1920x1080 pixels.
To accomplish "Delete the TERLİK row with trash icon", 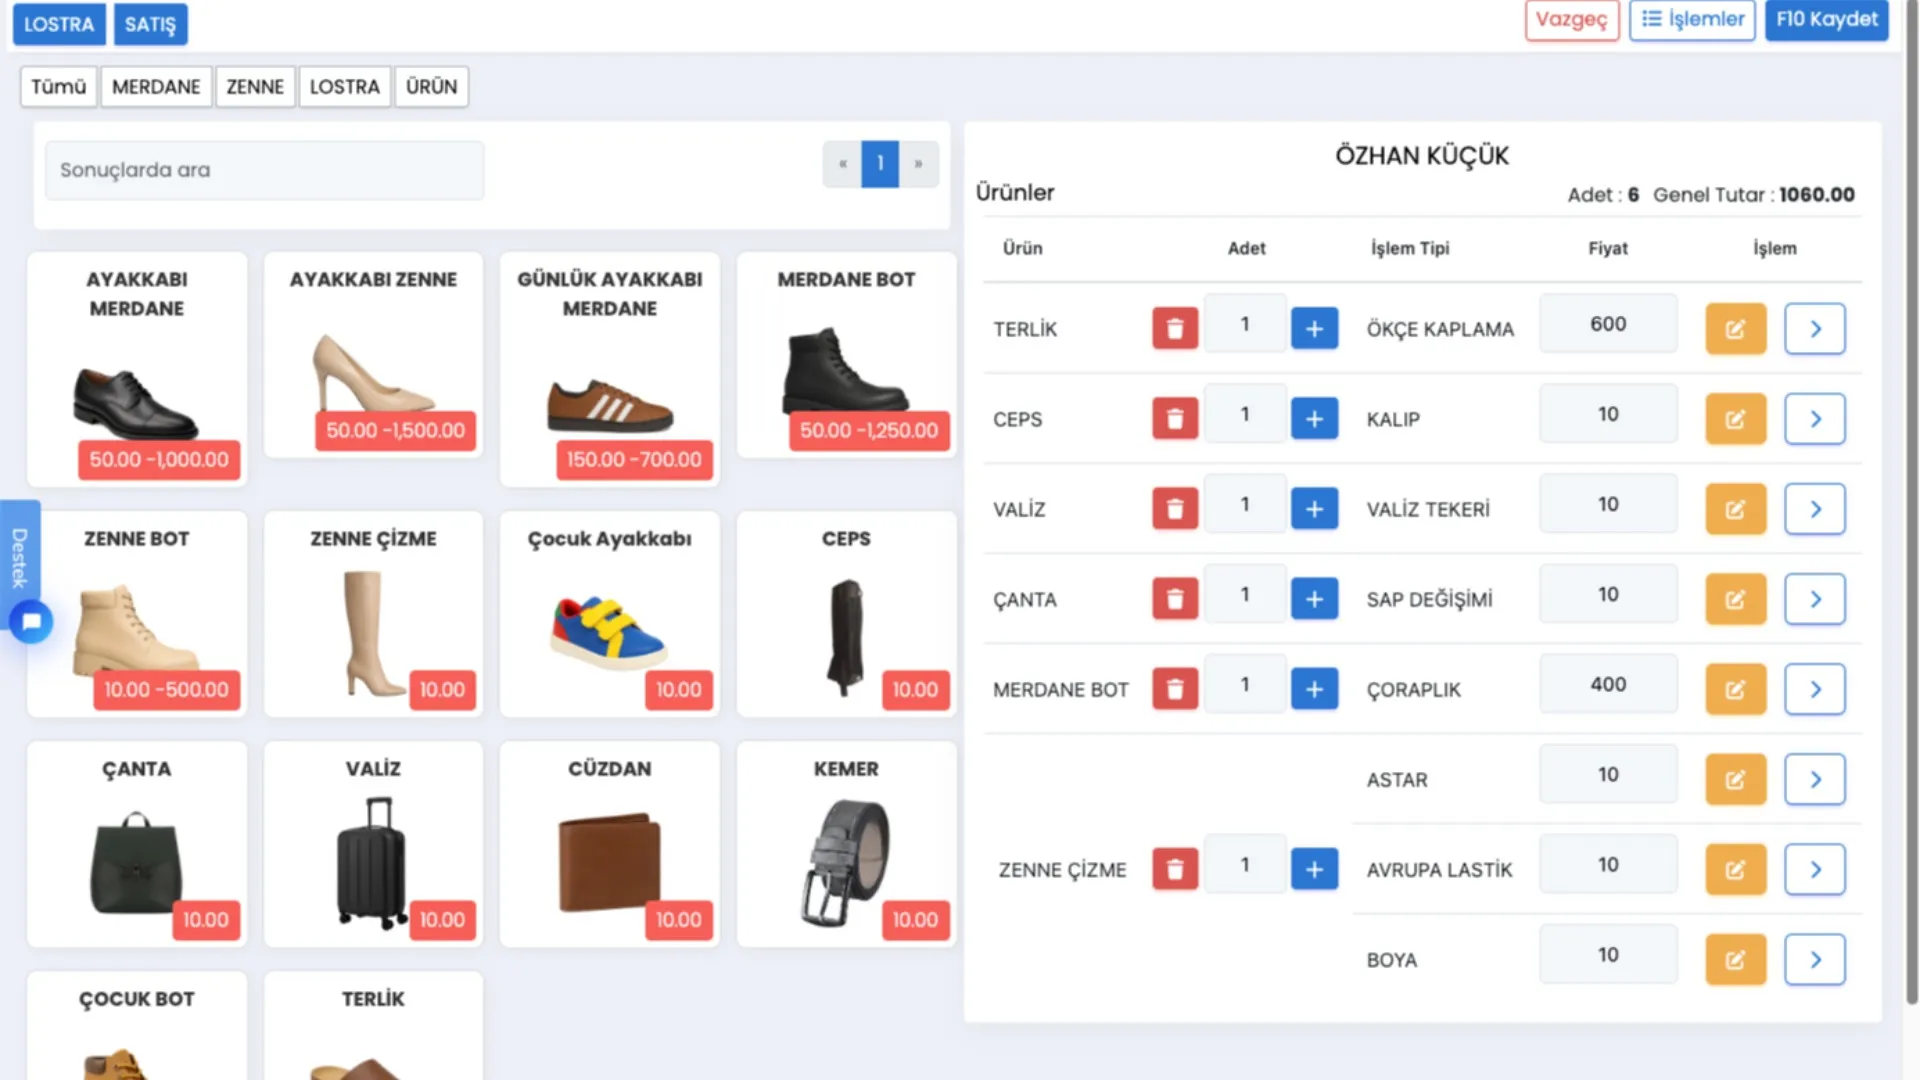I will (1175, 328).
